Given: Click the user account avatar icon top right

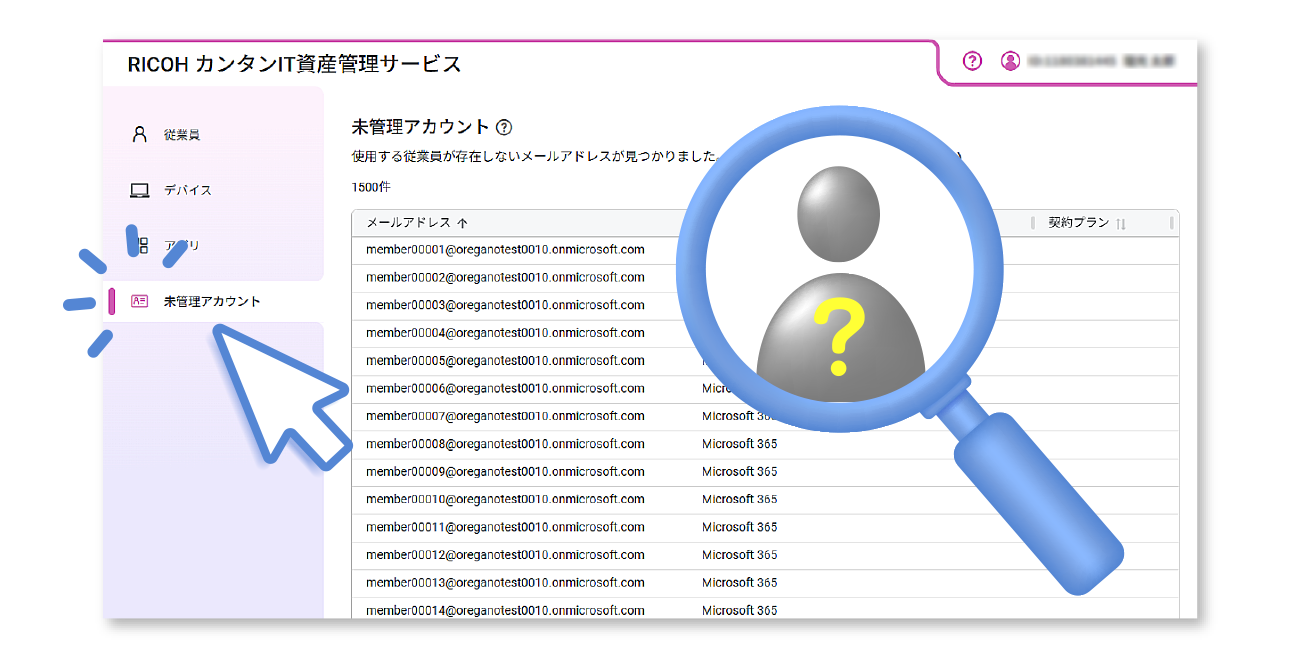Looking at the screenshot, I should click(1010, 61).
